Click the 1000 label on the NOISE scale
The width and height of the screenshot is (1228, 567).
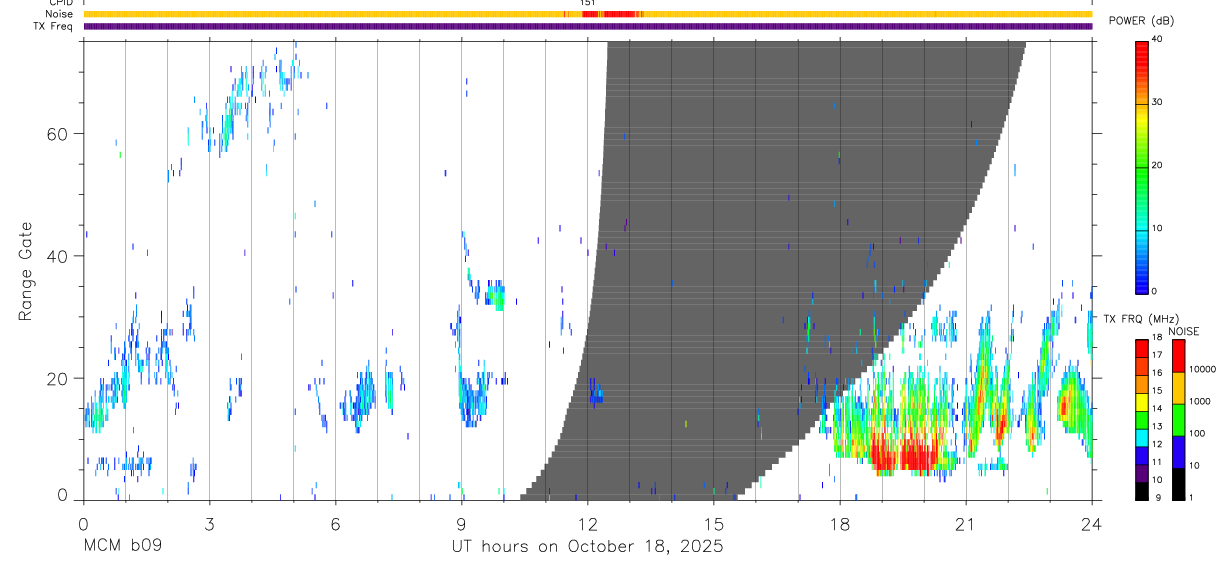tap(1199, 401)
